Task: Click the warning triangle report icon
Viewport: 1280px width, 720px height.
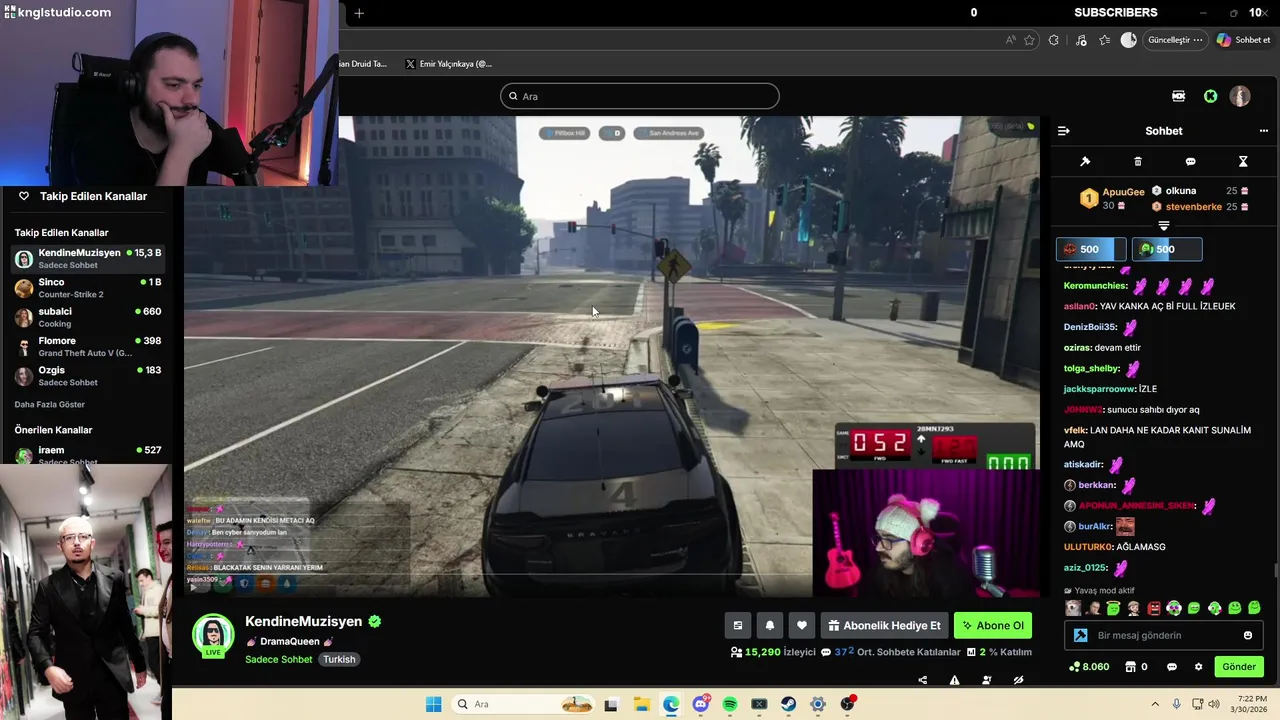Action: (x=954, y=680)
